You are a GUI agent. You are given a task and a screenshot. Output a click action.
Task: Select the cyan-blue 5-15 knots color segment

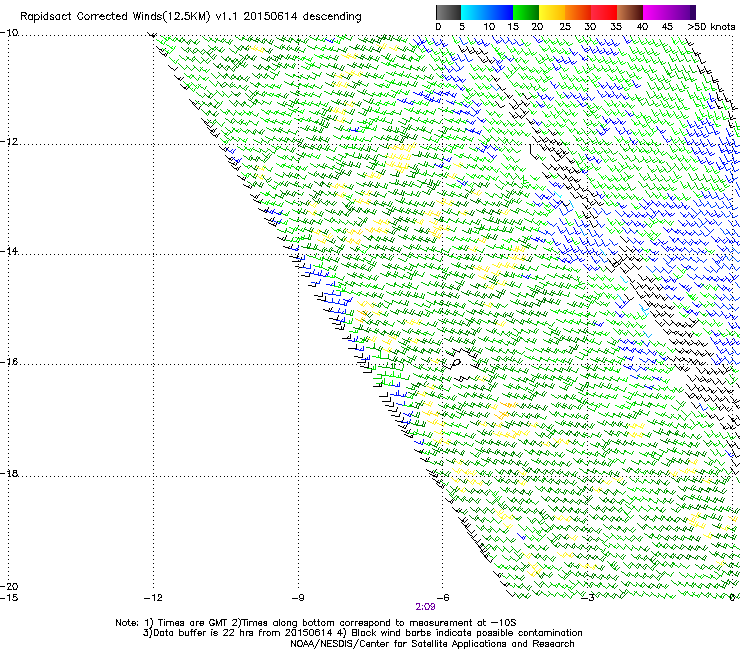[x=487, y=12]
